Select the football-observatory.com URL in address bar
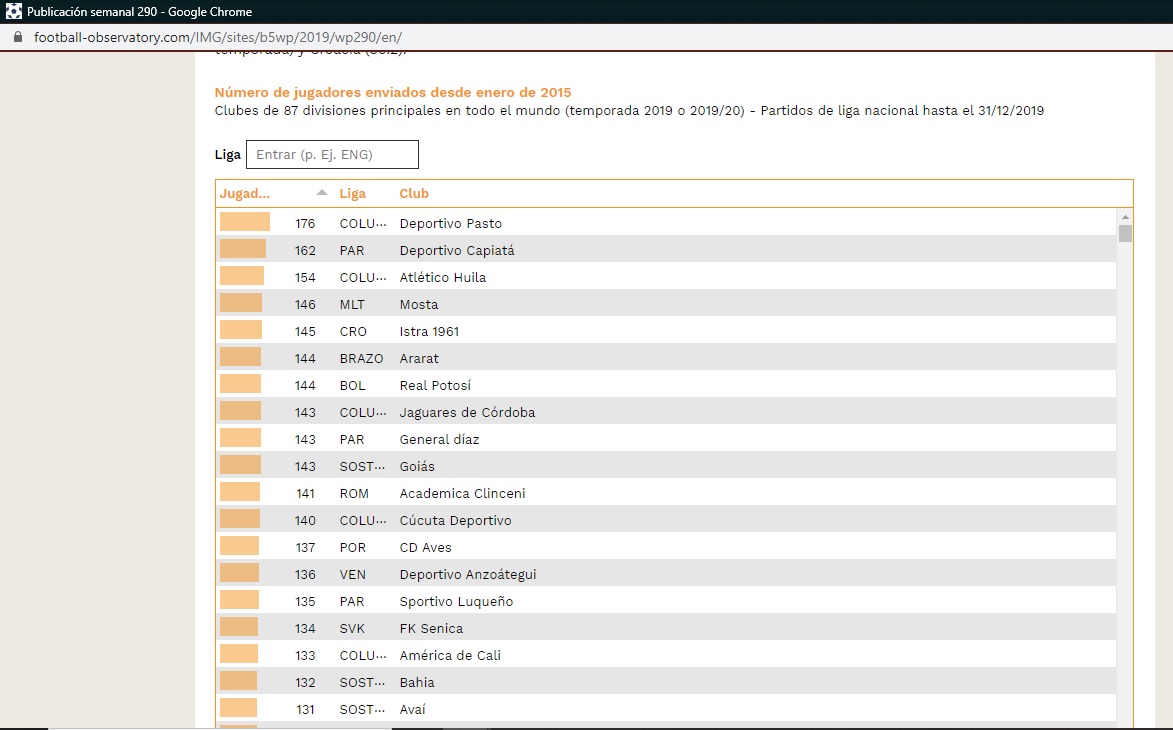Image resolution: width=1173 pixels, height=730 pixels. [218, 37]
